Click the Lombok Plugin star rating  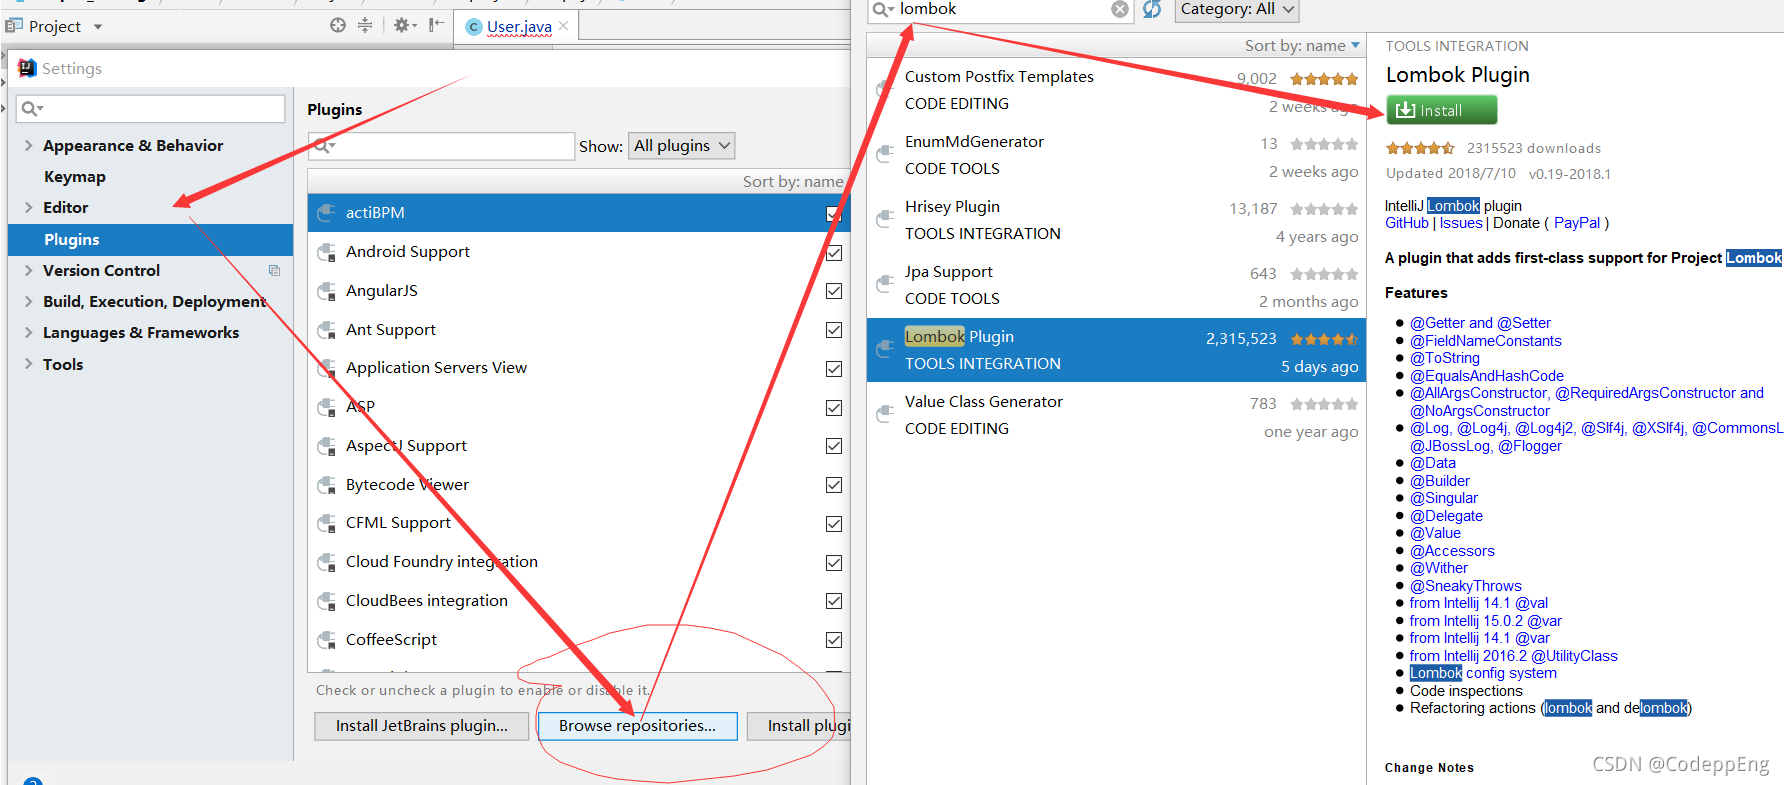coord(1420,148)
